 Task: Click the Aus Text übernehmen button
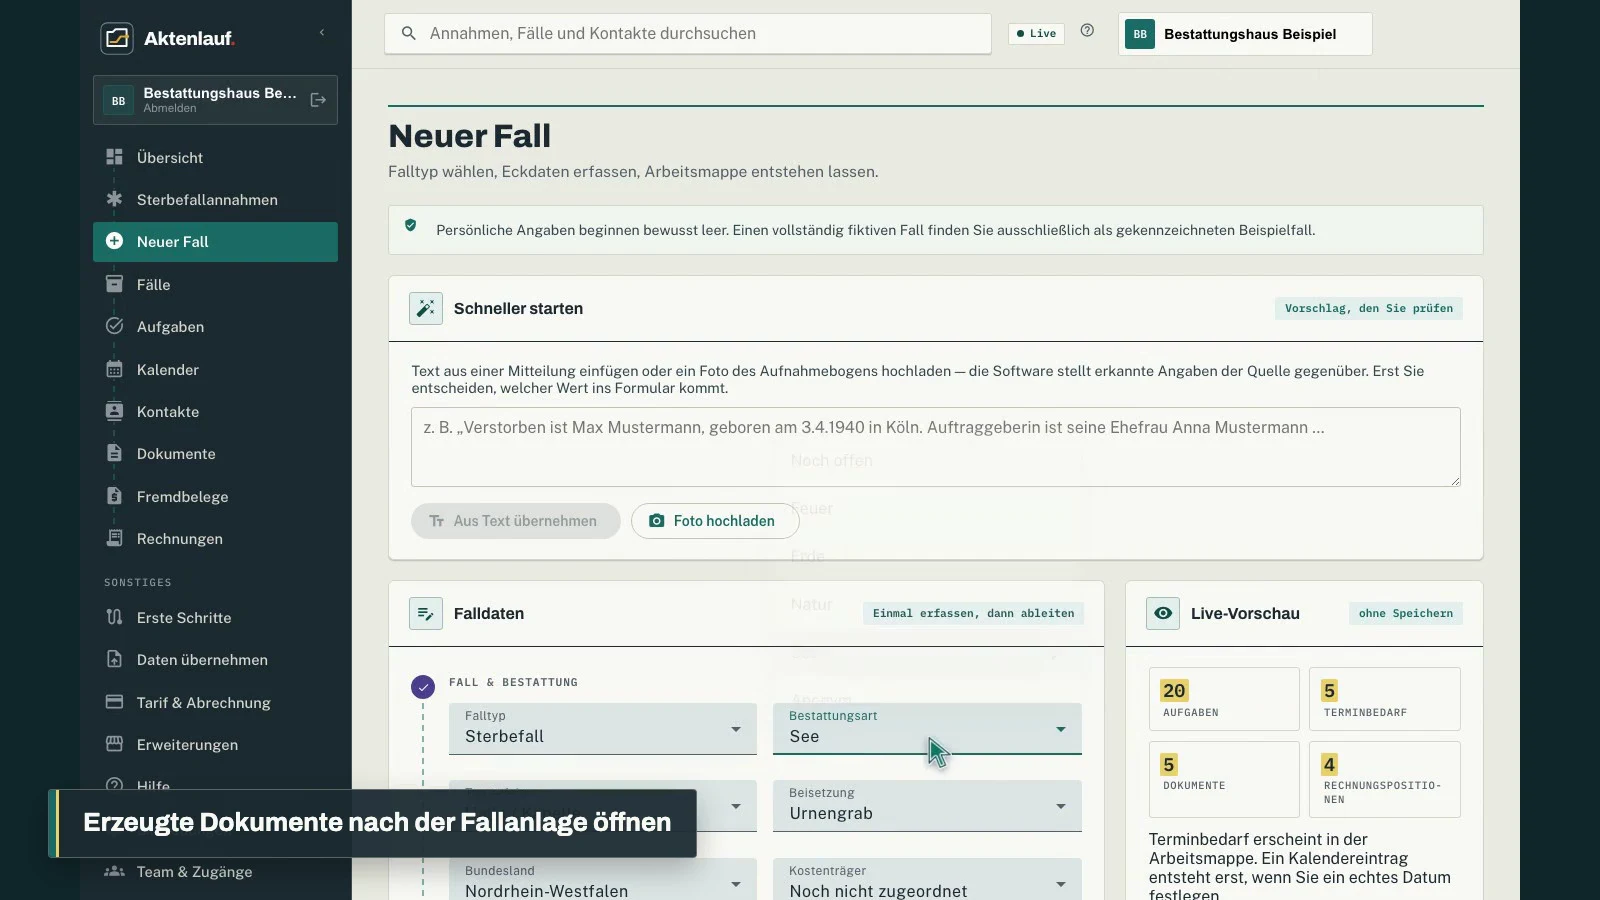pyautogui.click(x=516, y=521)
